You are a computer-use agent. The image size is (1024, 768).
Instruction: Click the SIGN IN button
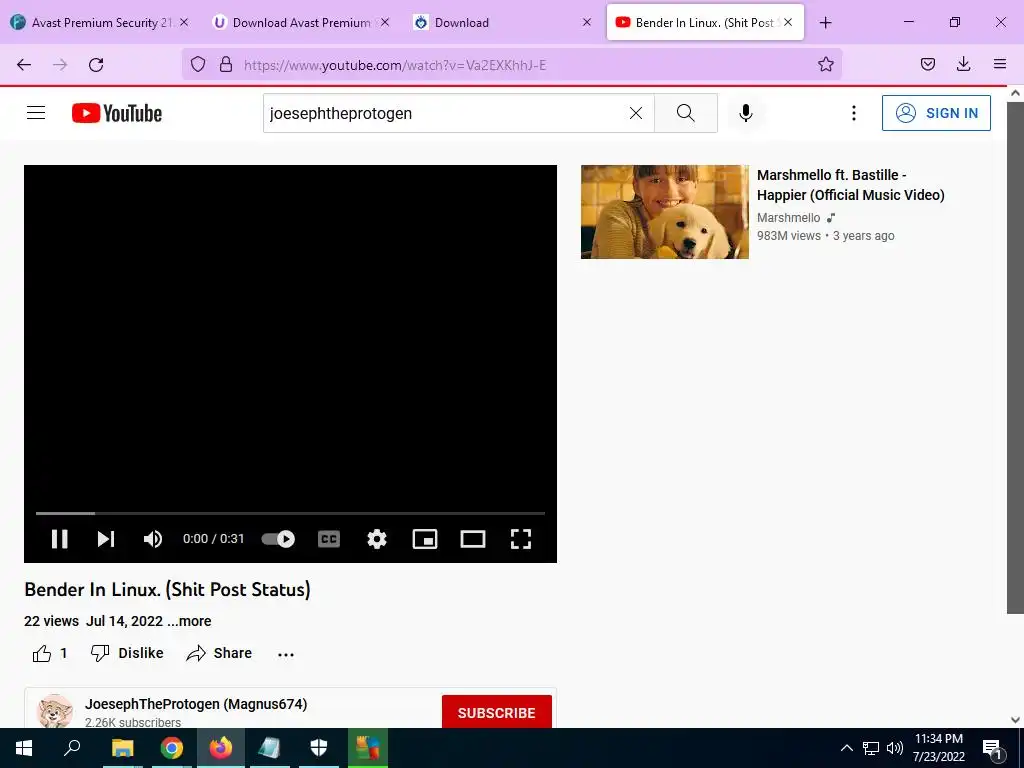pos(936,113)
